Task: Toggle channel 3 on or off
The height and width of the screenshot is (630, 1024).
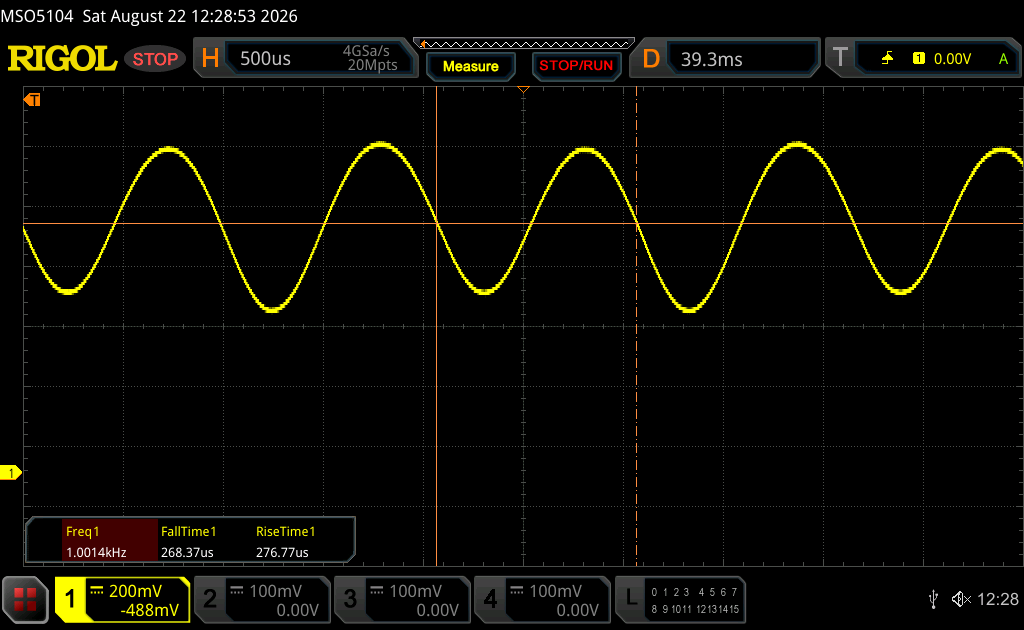Action: click(x=350, y=599)
